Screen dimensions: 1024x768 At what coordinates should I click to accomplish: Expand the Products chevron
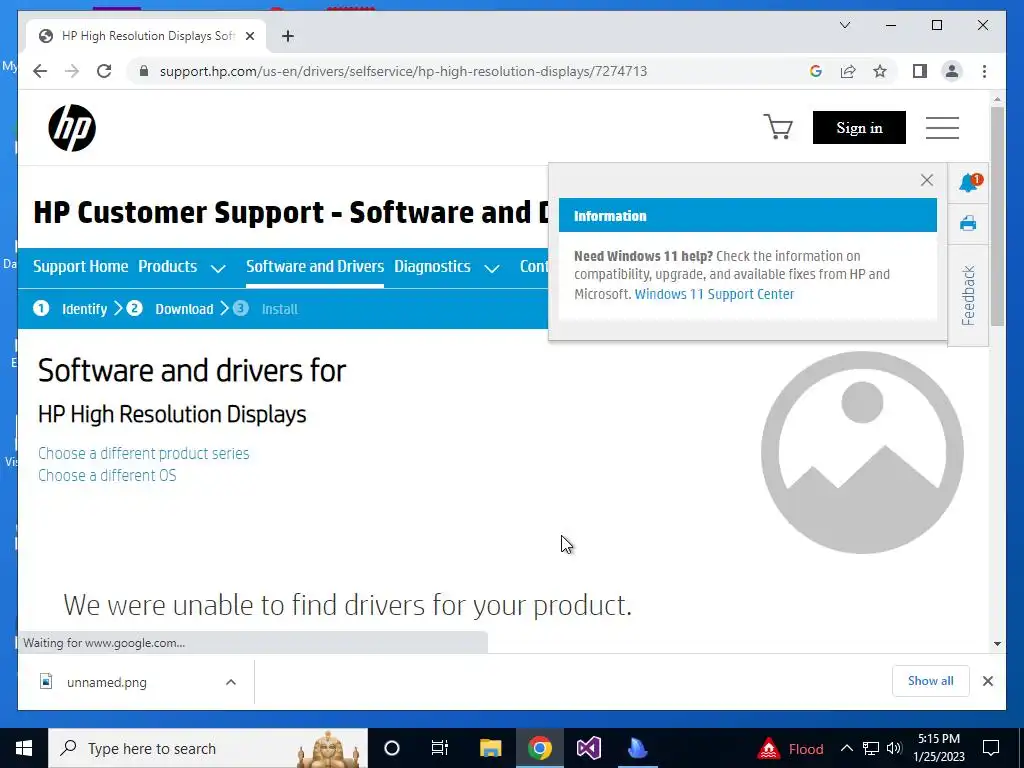[x=218, y=268]
